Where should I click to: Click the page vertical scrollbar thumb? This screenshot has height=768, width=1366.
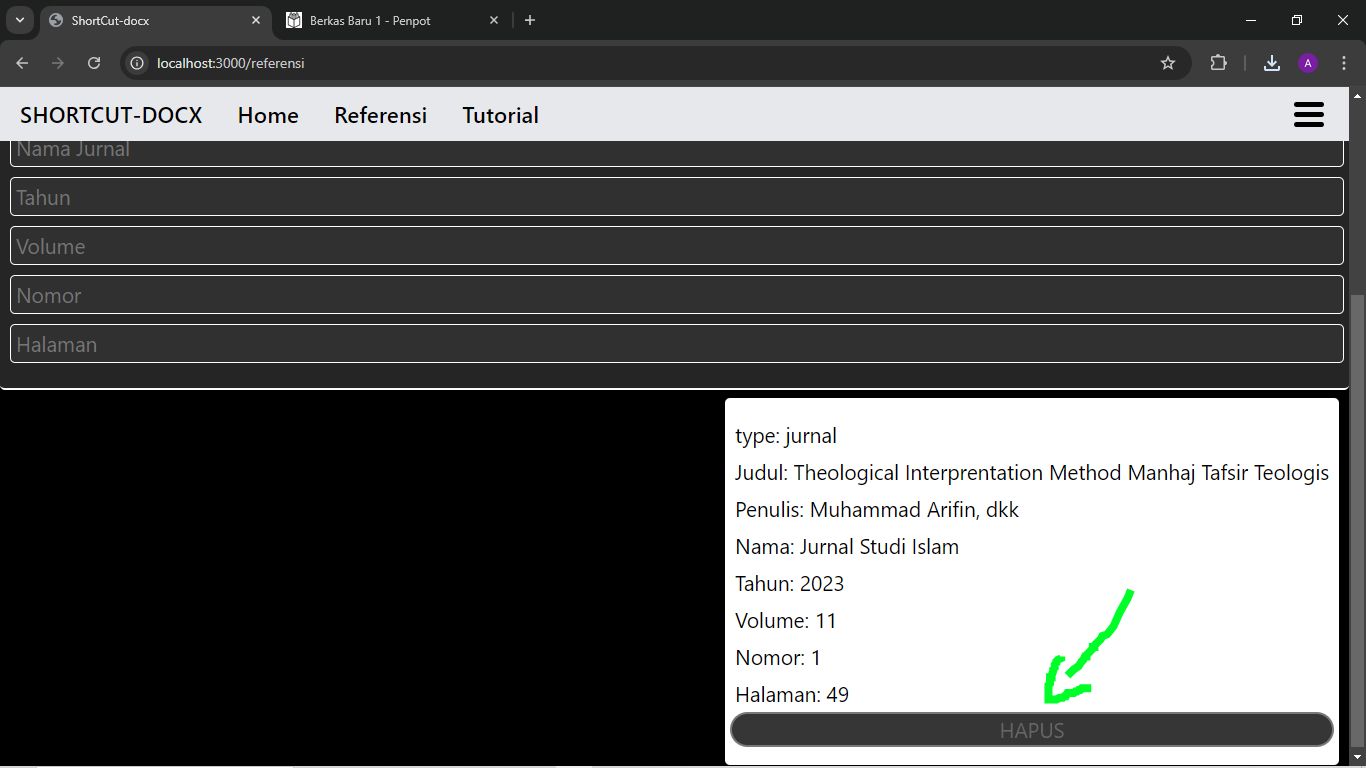1357,520
